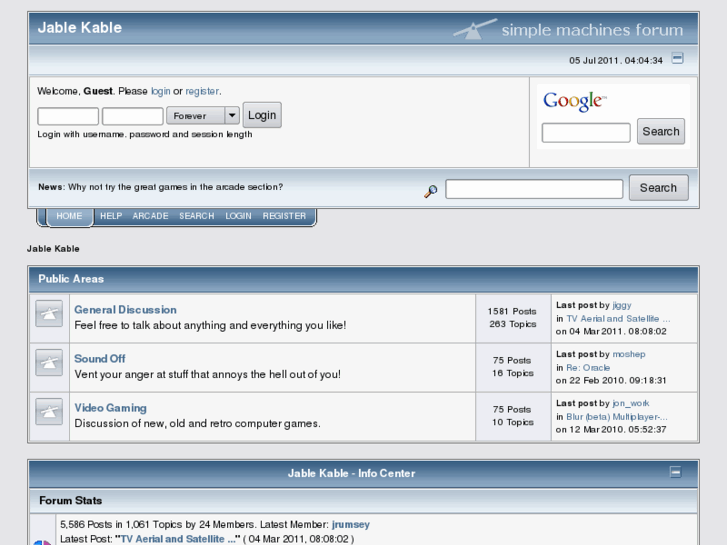The height and width of the screenshot is (545, 727).
Task: Collapse the Info Center panel
Action: pos(676,472)
